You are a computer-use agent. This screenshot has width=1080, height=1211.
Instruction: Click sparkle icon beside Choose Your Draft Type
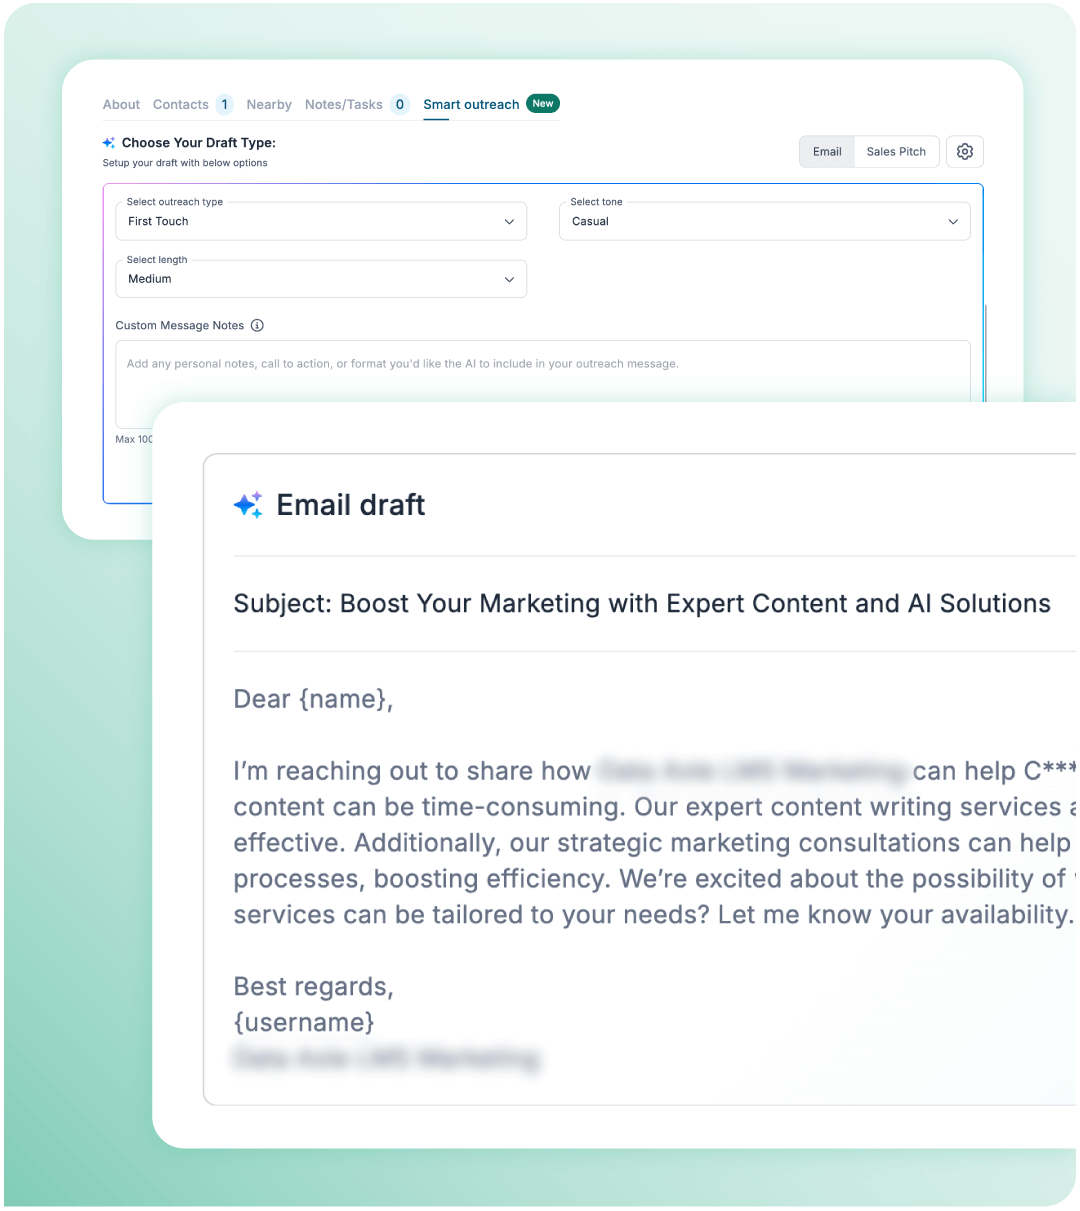point(109,143)
